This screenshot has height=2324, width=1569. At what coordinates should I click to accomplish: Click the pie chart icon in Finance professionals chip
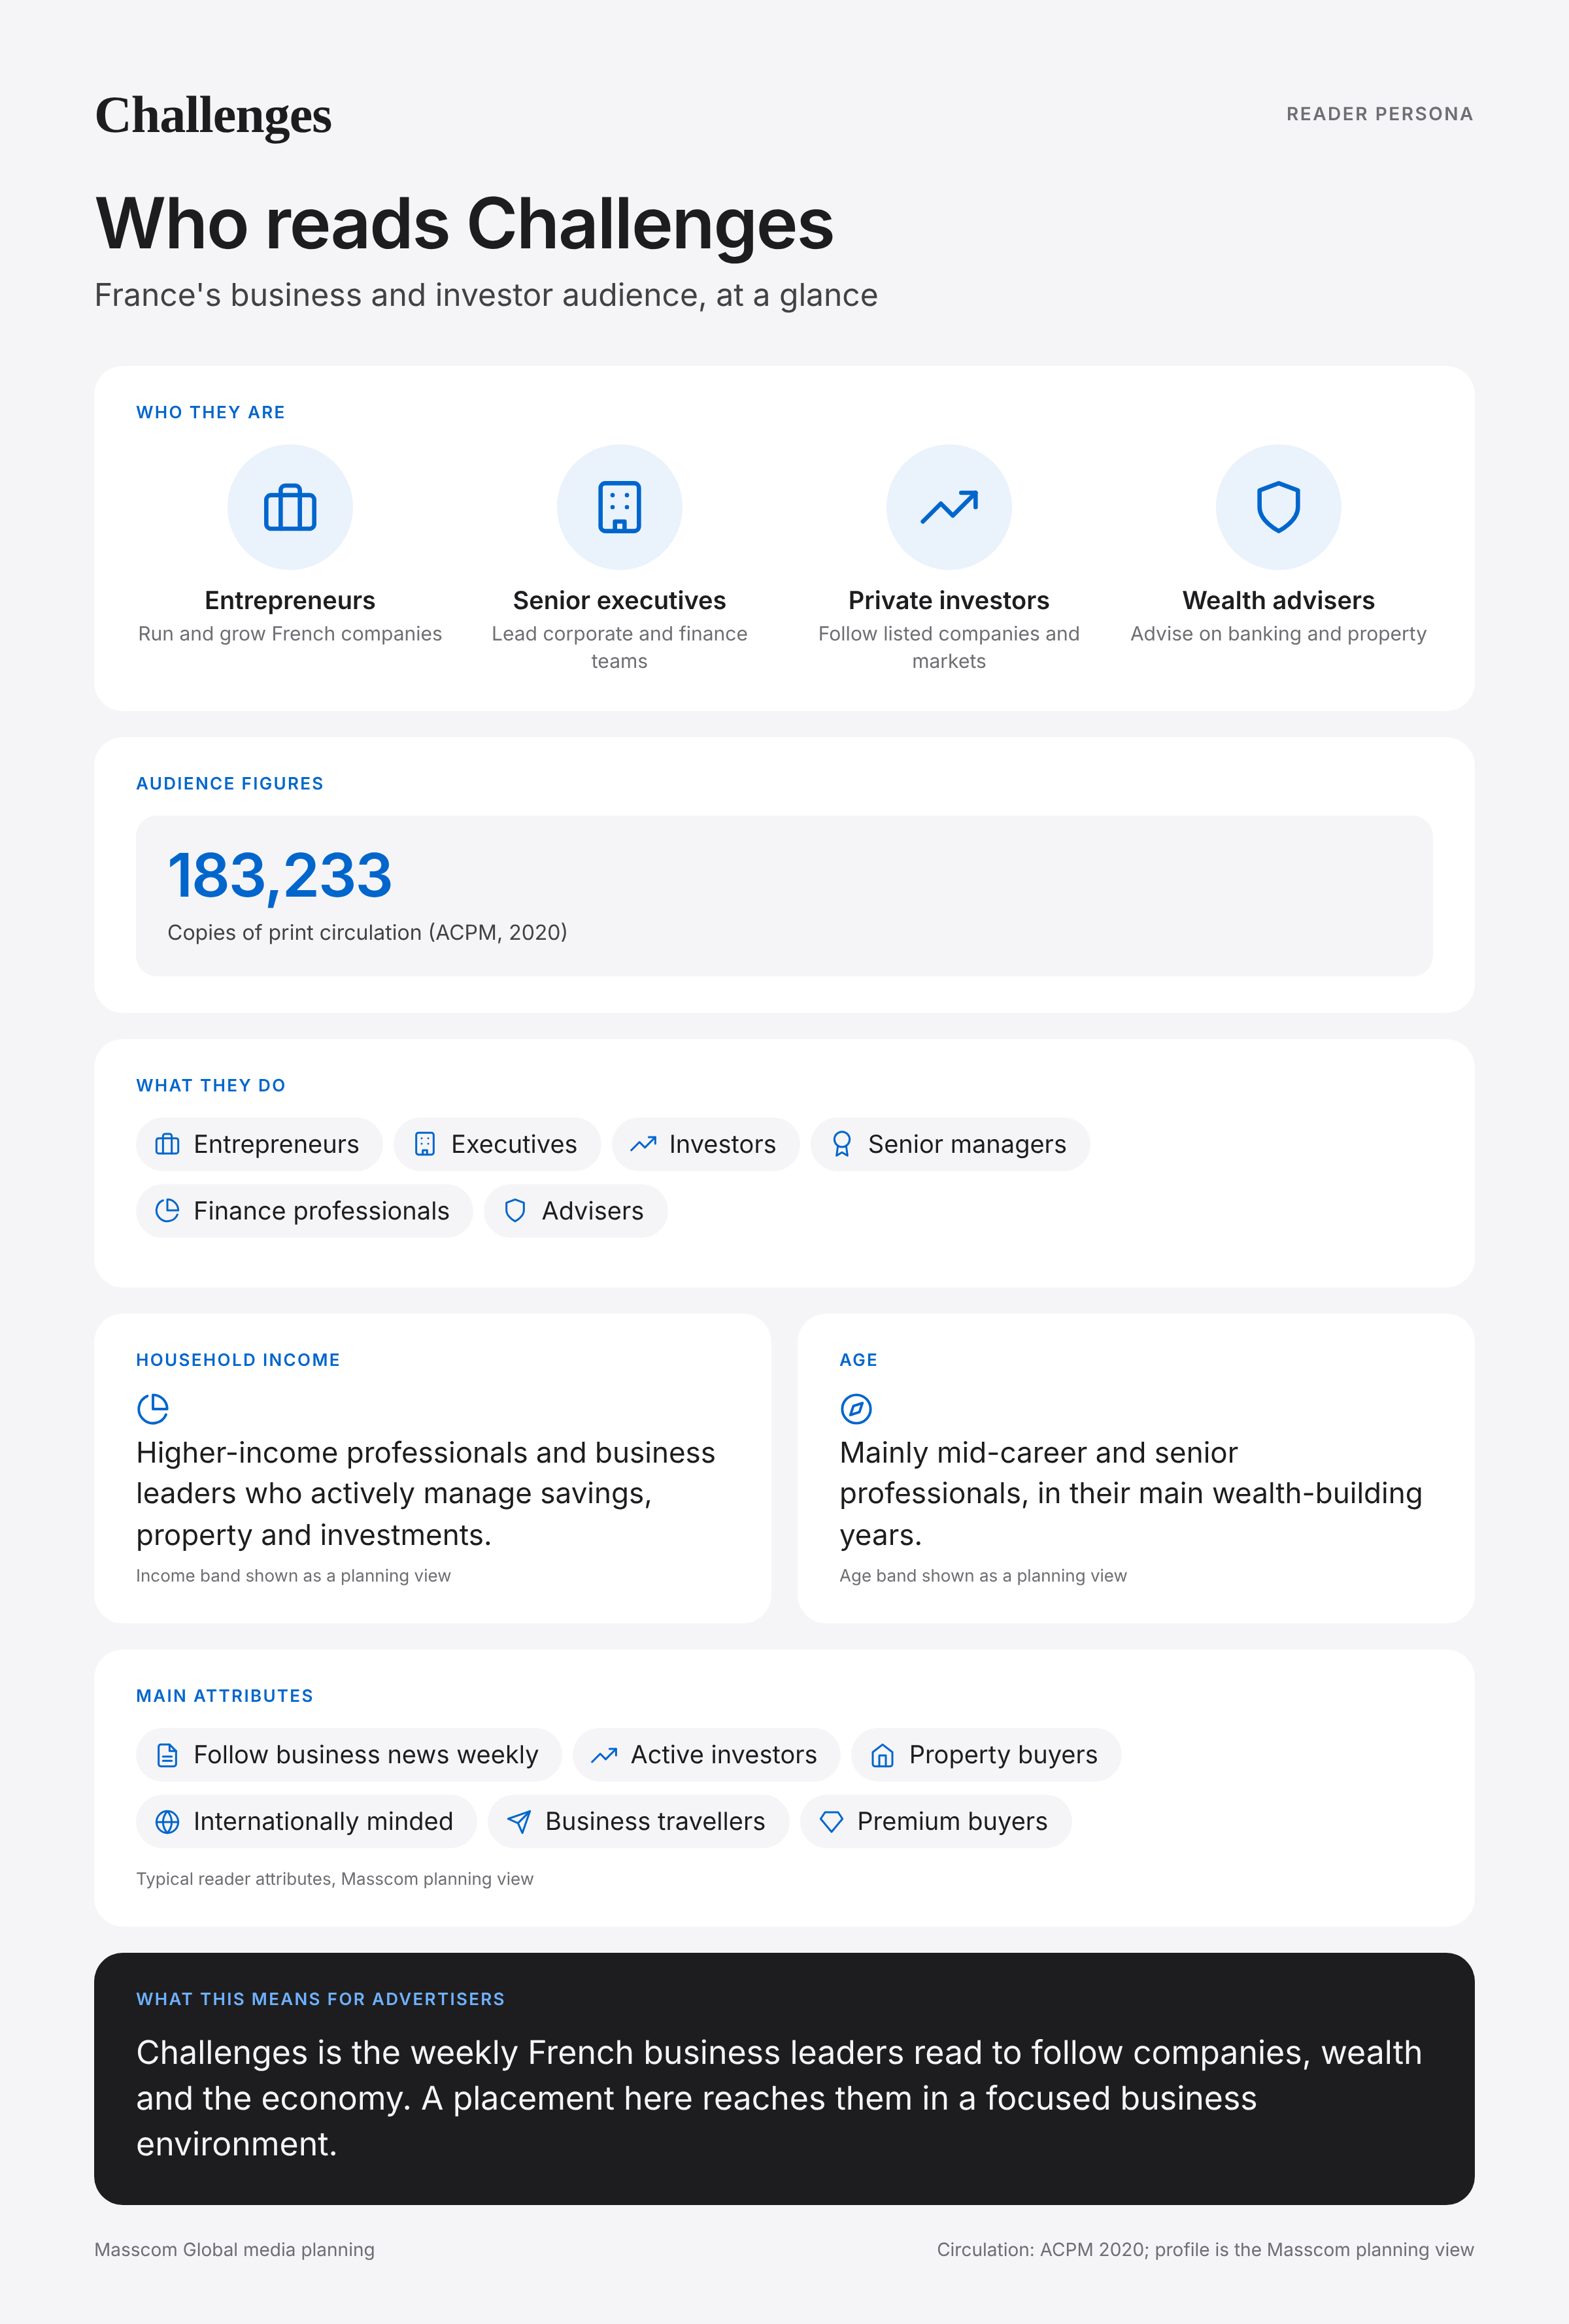click(167, 1211)
